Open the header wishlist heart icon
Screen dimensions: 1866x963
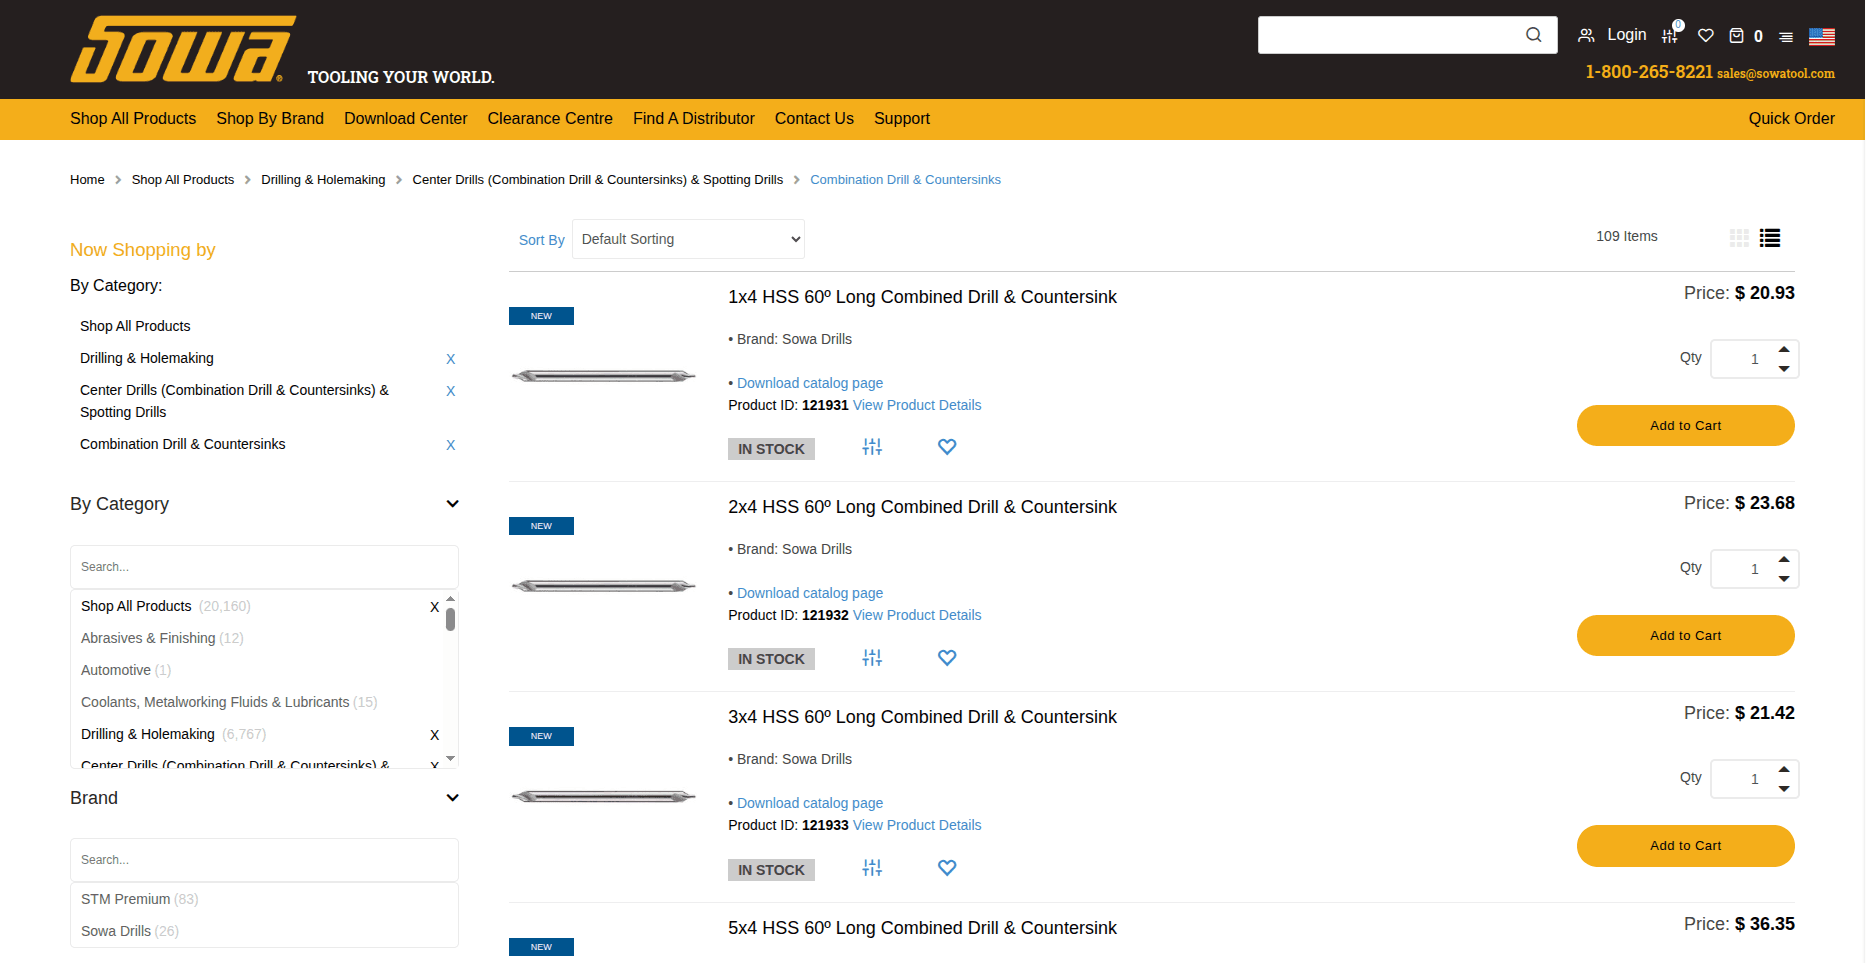coord(1706,35)
